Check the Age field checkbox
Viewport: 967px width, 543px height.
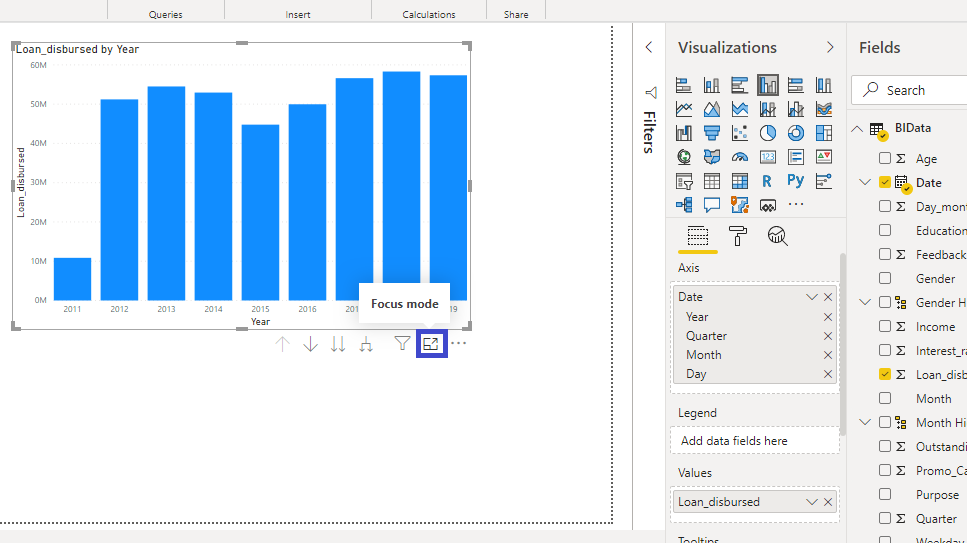click(885, 158)
